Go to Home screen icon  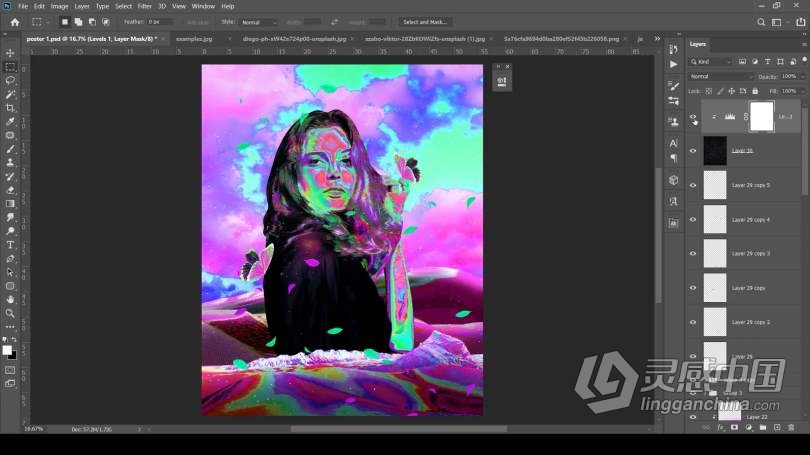15,22
